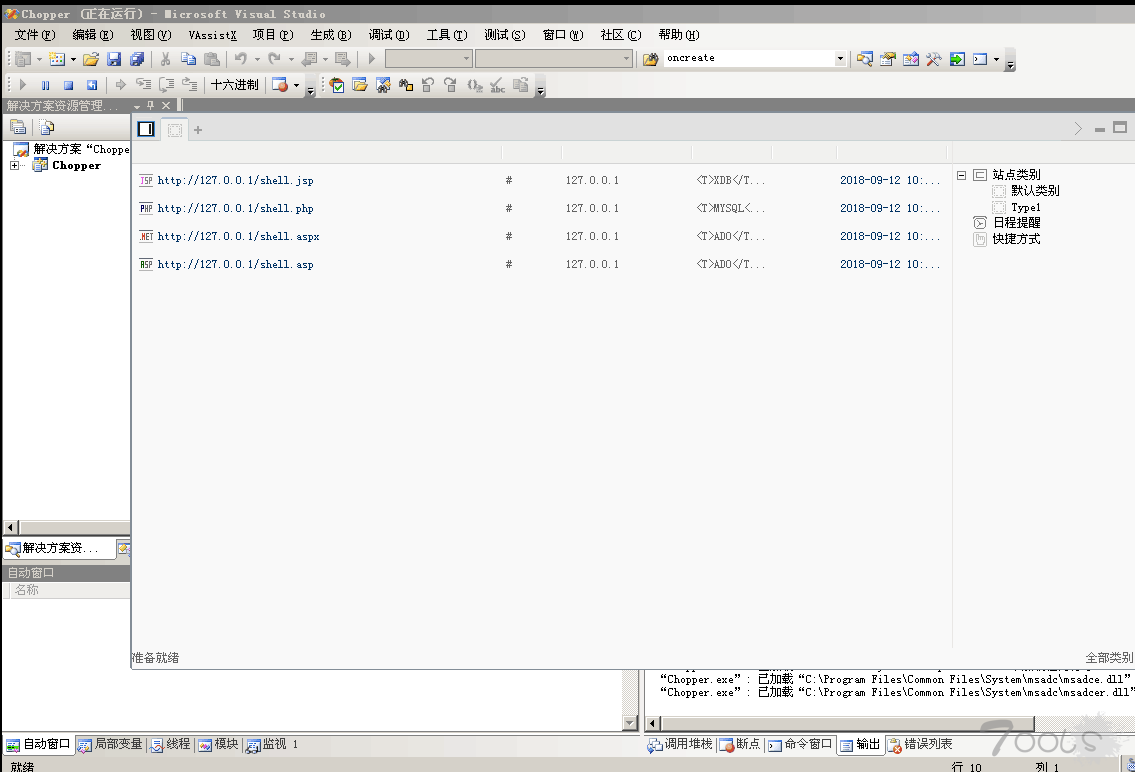Open the Toolbox hammer-wrench icon
The width and height of the screenshot is (1135, 772).
point(934,59)
